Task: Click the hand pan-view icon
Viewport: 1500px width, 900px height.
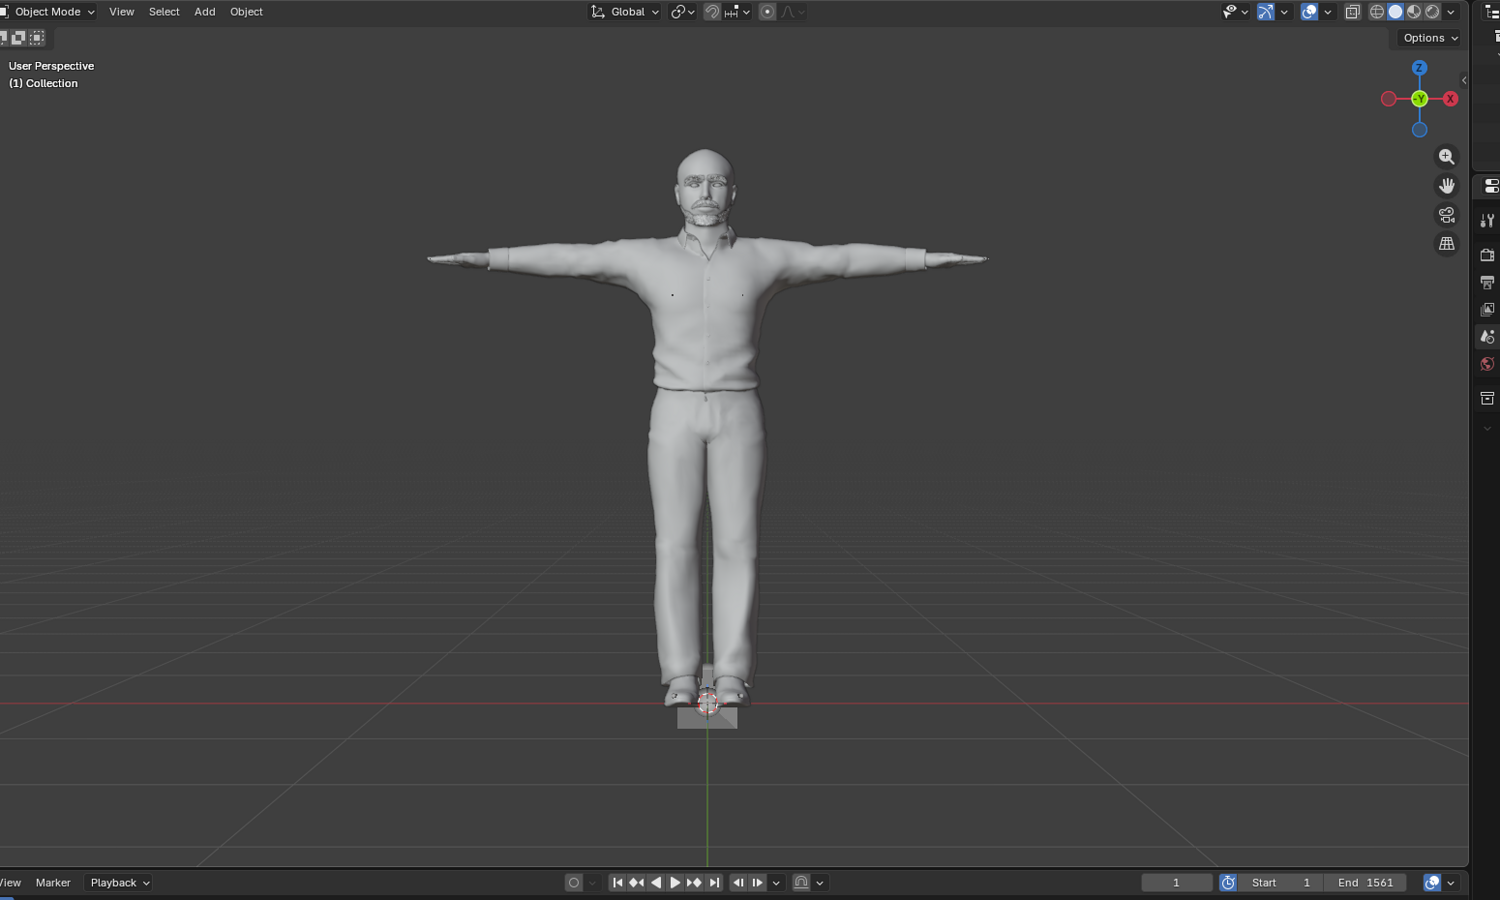Action: 1446,186
